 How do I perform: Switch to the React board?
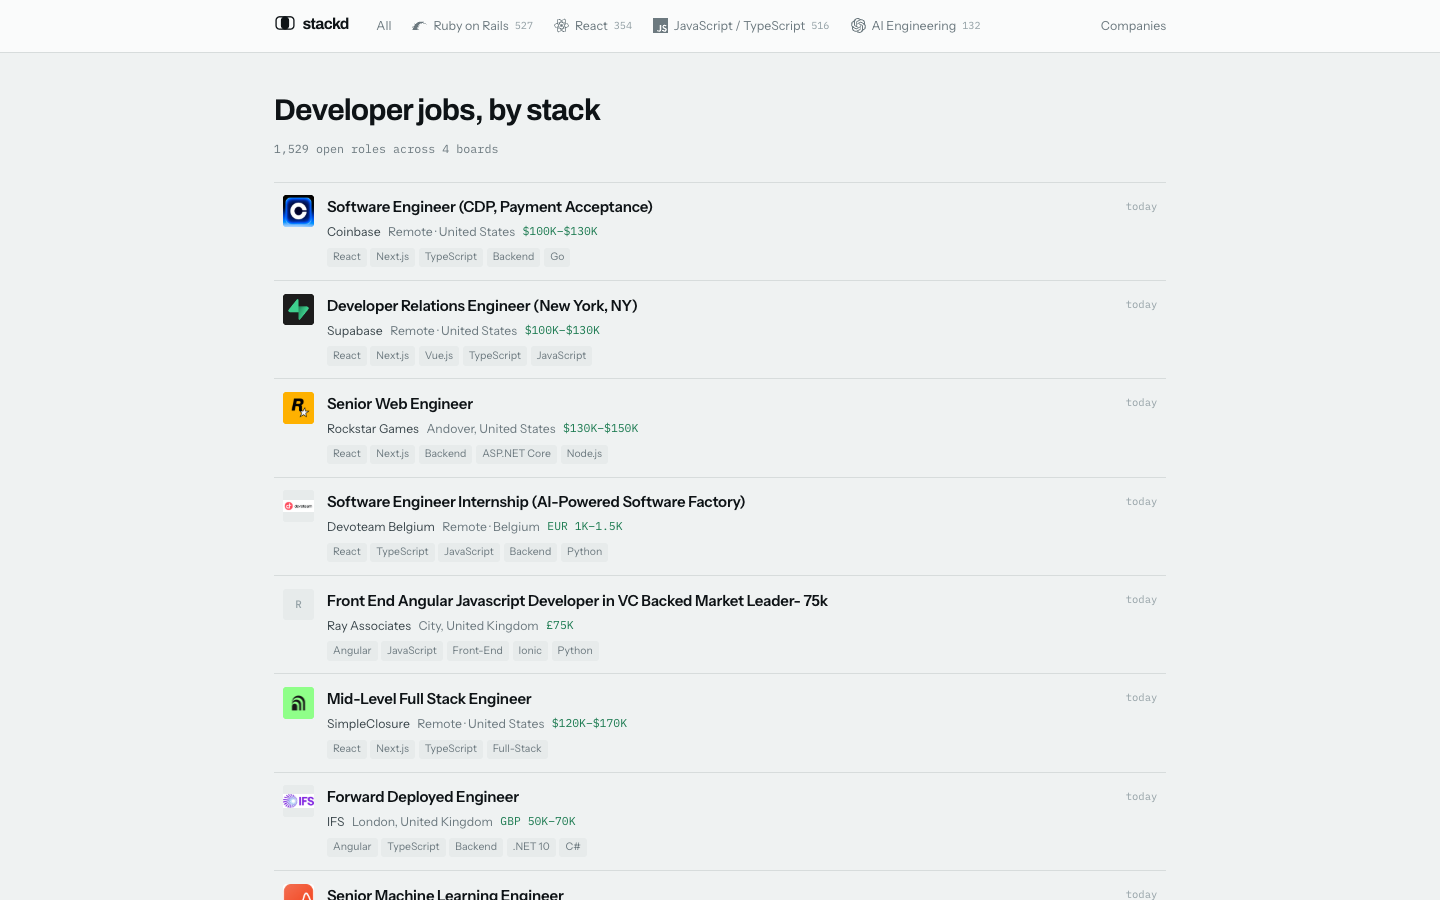[593, 26]
